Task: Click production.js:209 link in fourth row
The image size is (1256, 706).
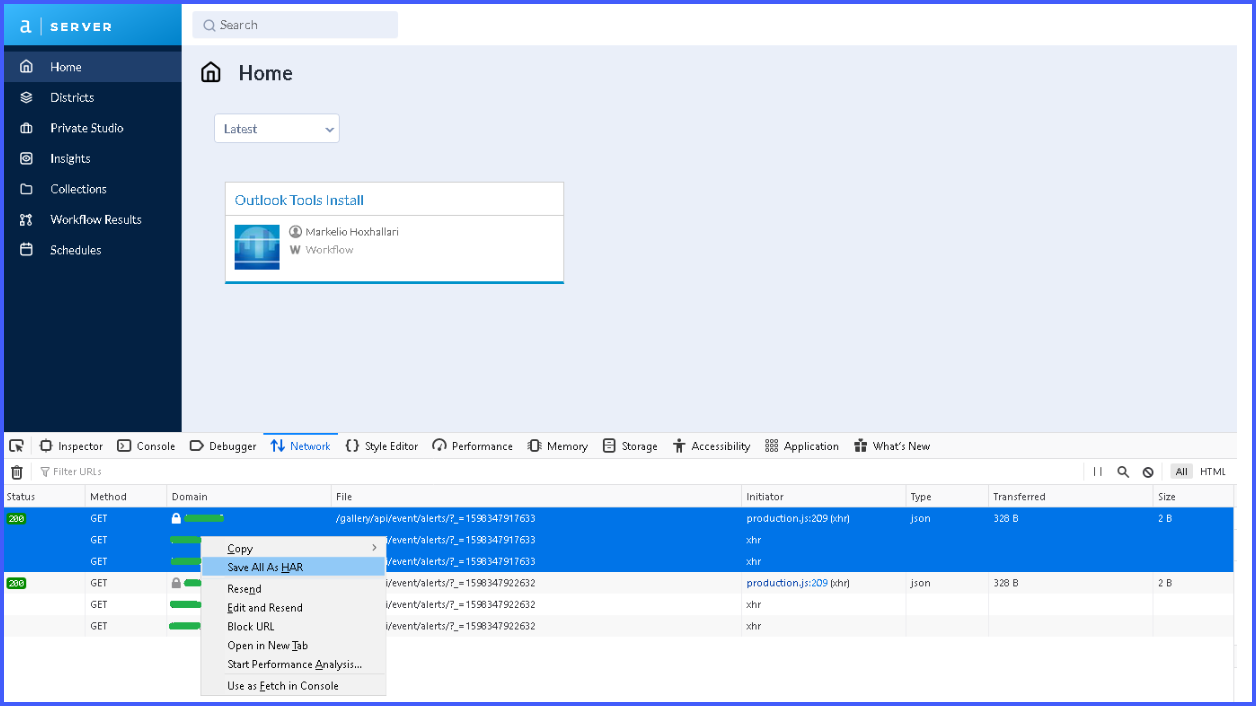Action: (787, 583)
